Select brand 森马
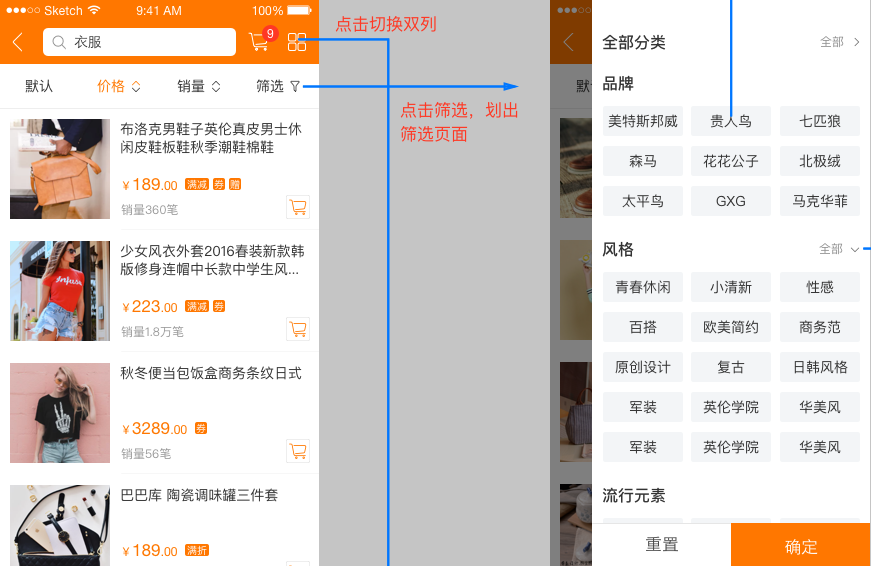Viewport: 871px width, 566px height. [x=643, y=161]
